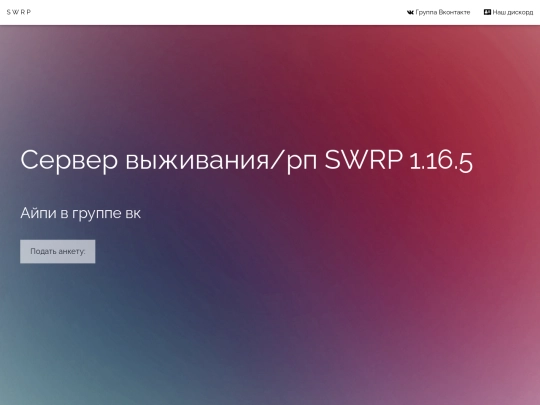Viewport: 540px width, 405px height.
Task: Click the text Айпи в группе вк
Action: [81, 213]
